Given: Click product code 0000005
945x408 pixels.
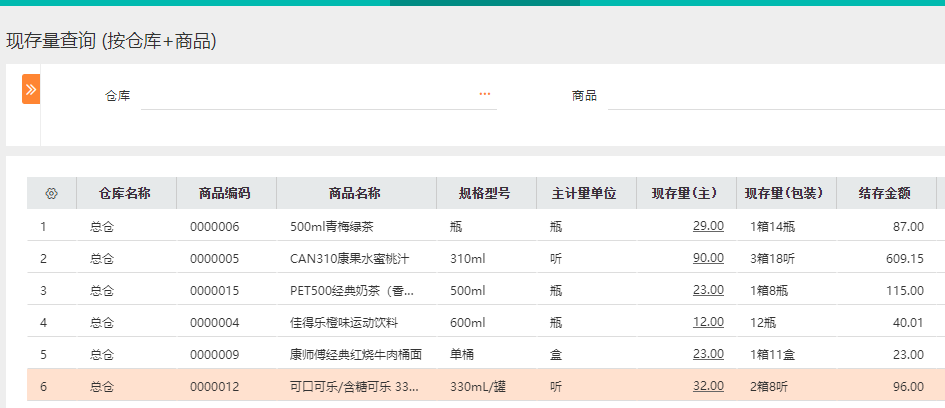Looking at the screenshot, I should (215, 259).
